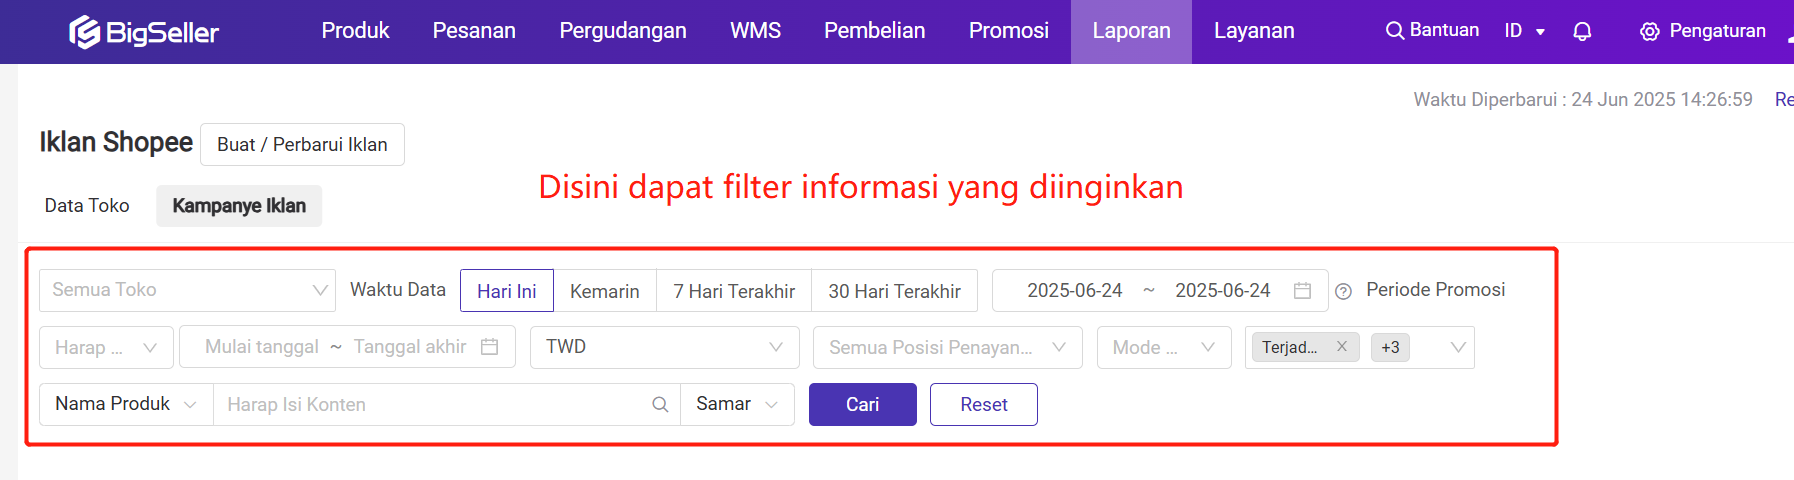This screenshot has height=480, width=1794.
Task: Click the Periode Promosi label
Action: (1436, 290)
